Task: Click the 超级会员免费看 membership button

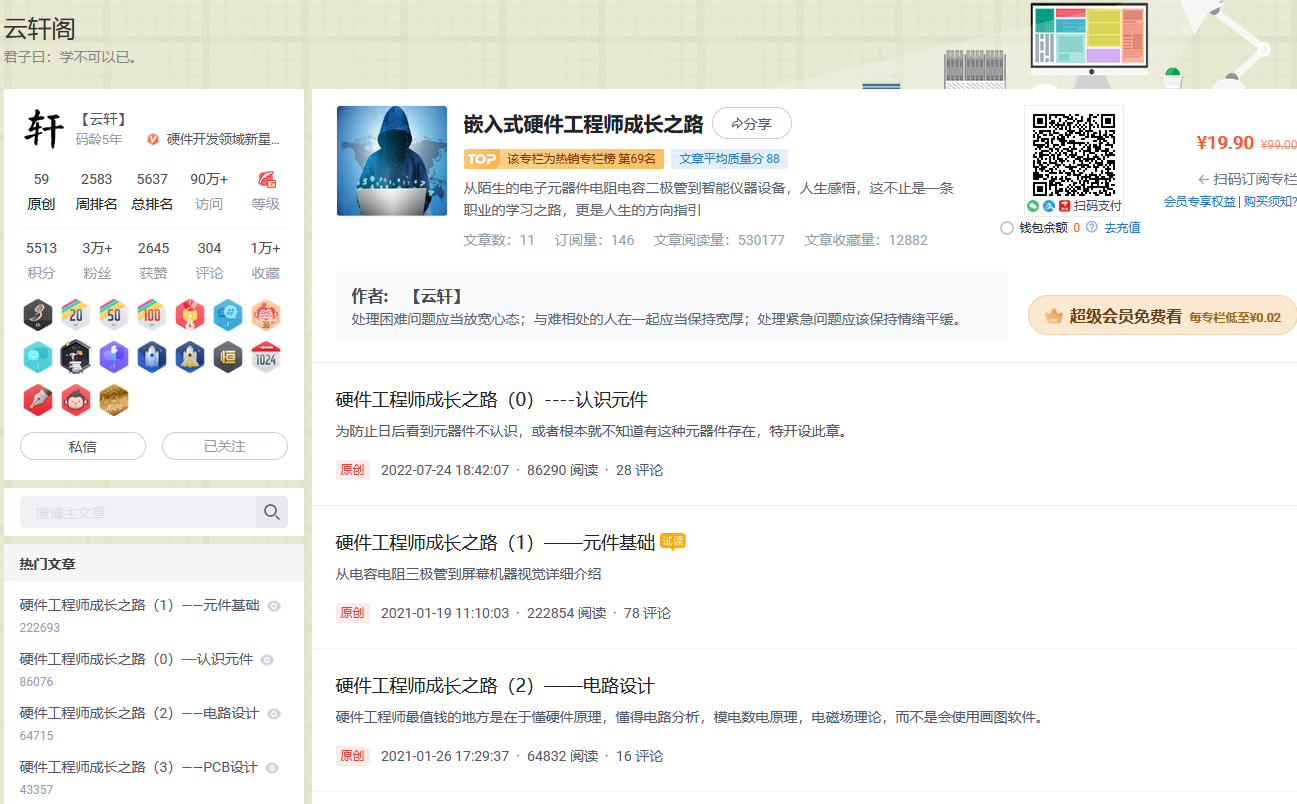Action: [1162, 316]
